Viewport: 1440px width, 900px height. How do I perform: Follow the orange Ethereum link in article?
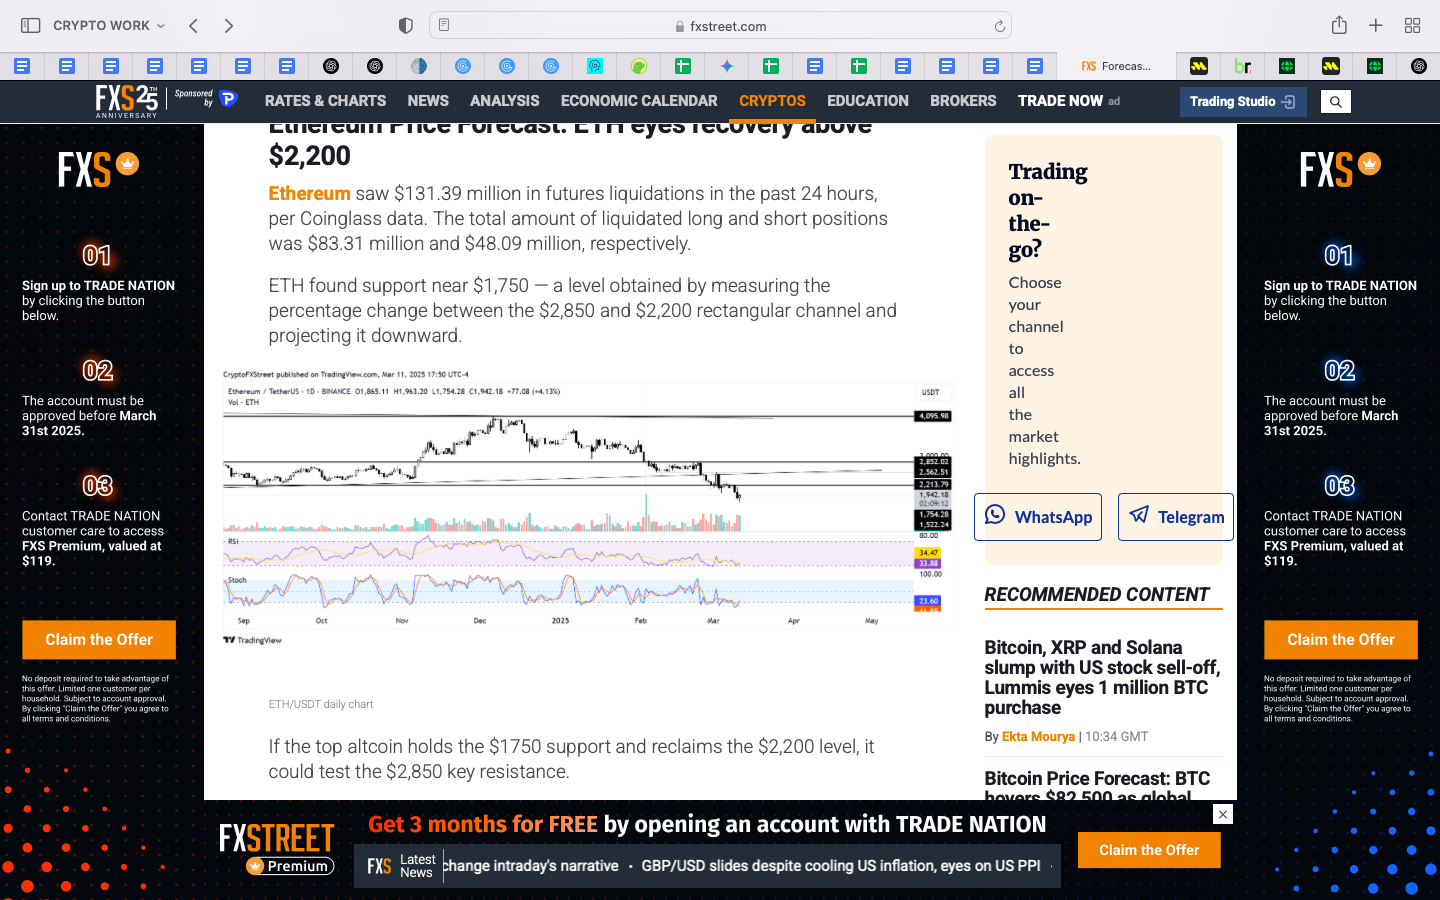(309, 194)
